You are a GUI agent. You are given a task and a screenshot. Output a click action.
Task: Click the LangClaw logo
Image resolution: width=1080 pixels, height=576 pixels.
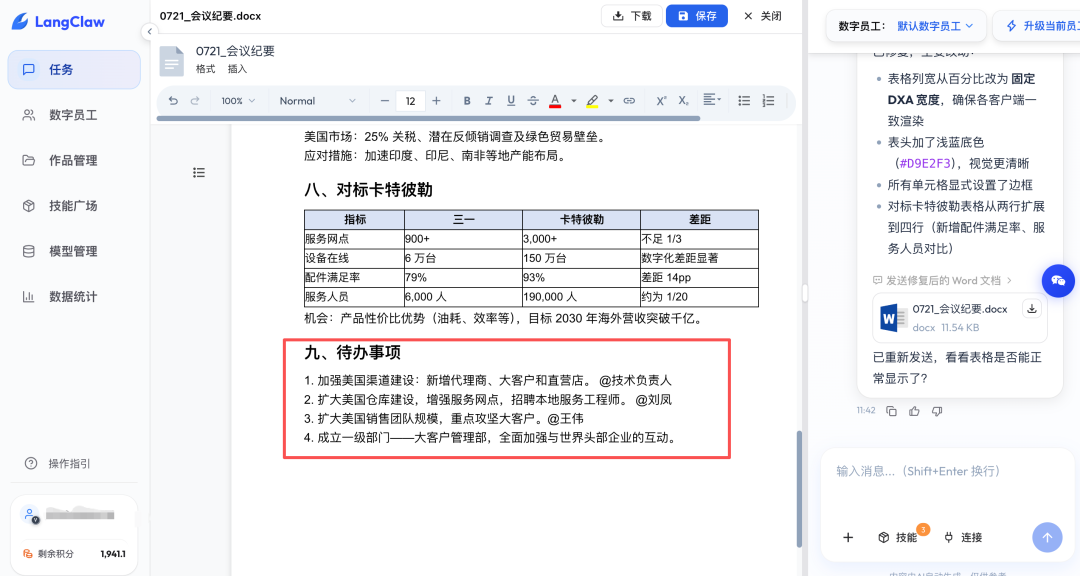[x=59, y=21]
